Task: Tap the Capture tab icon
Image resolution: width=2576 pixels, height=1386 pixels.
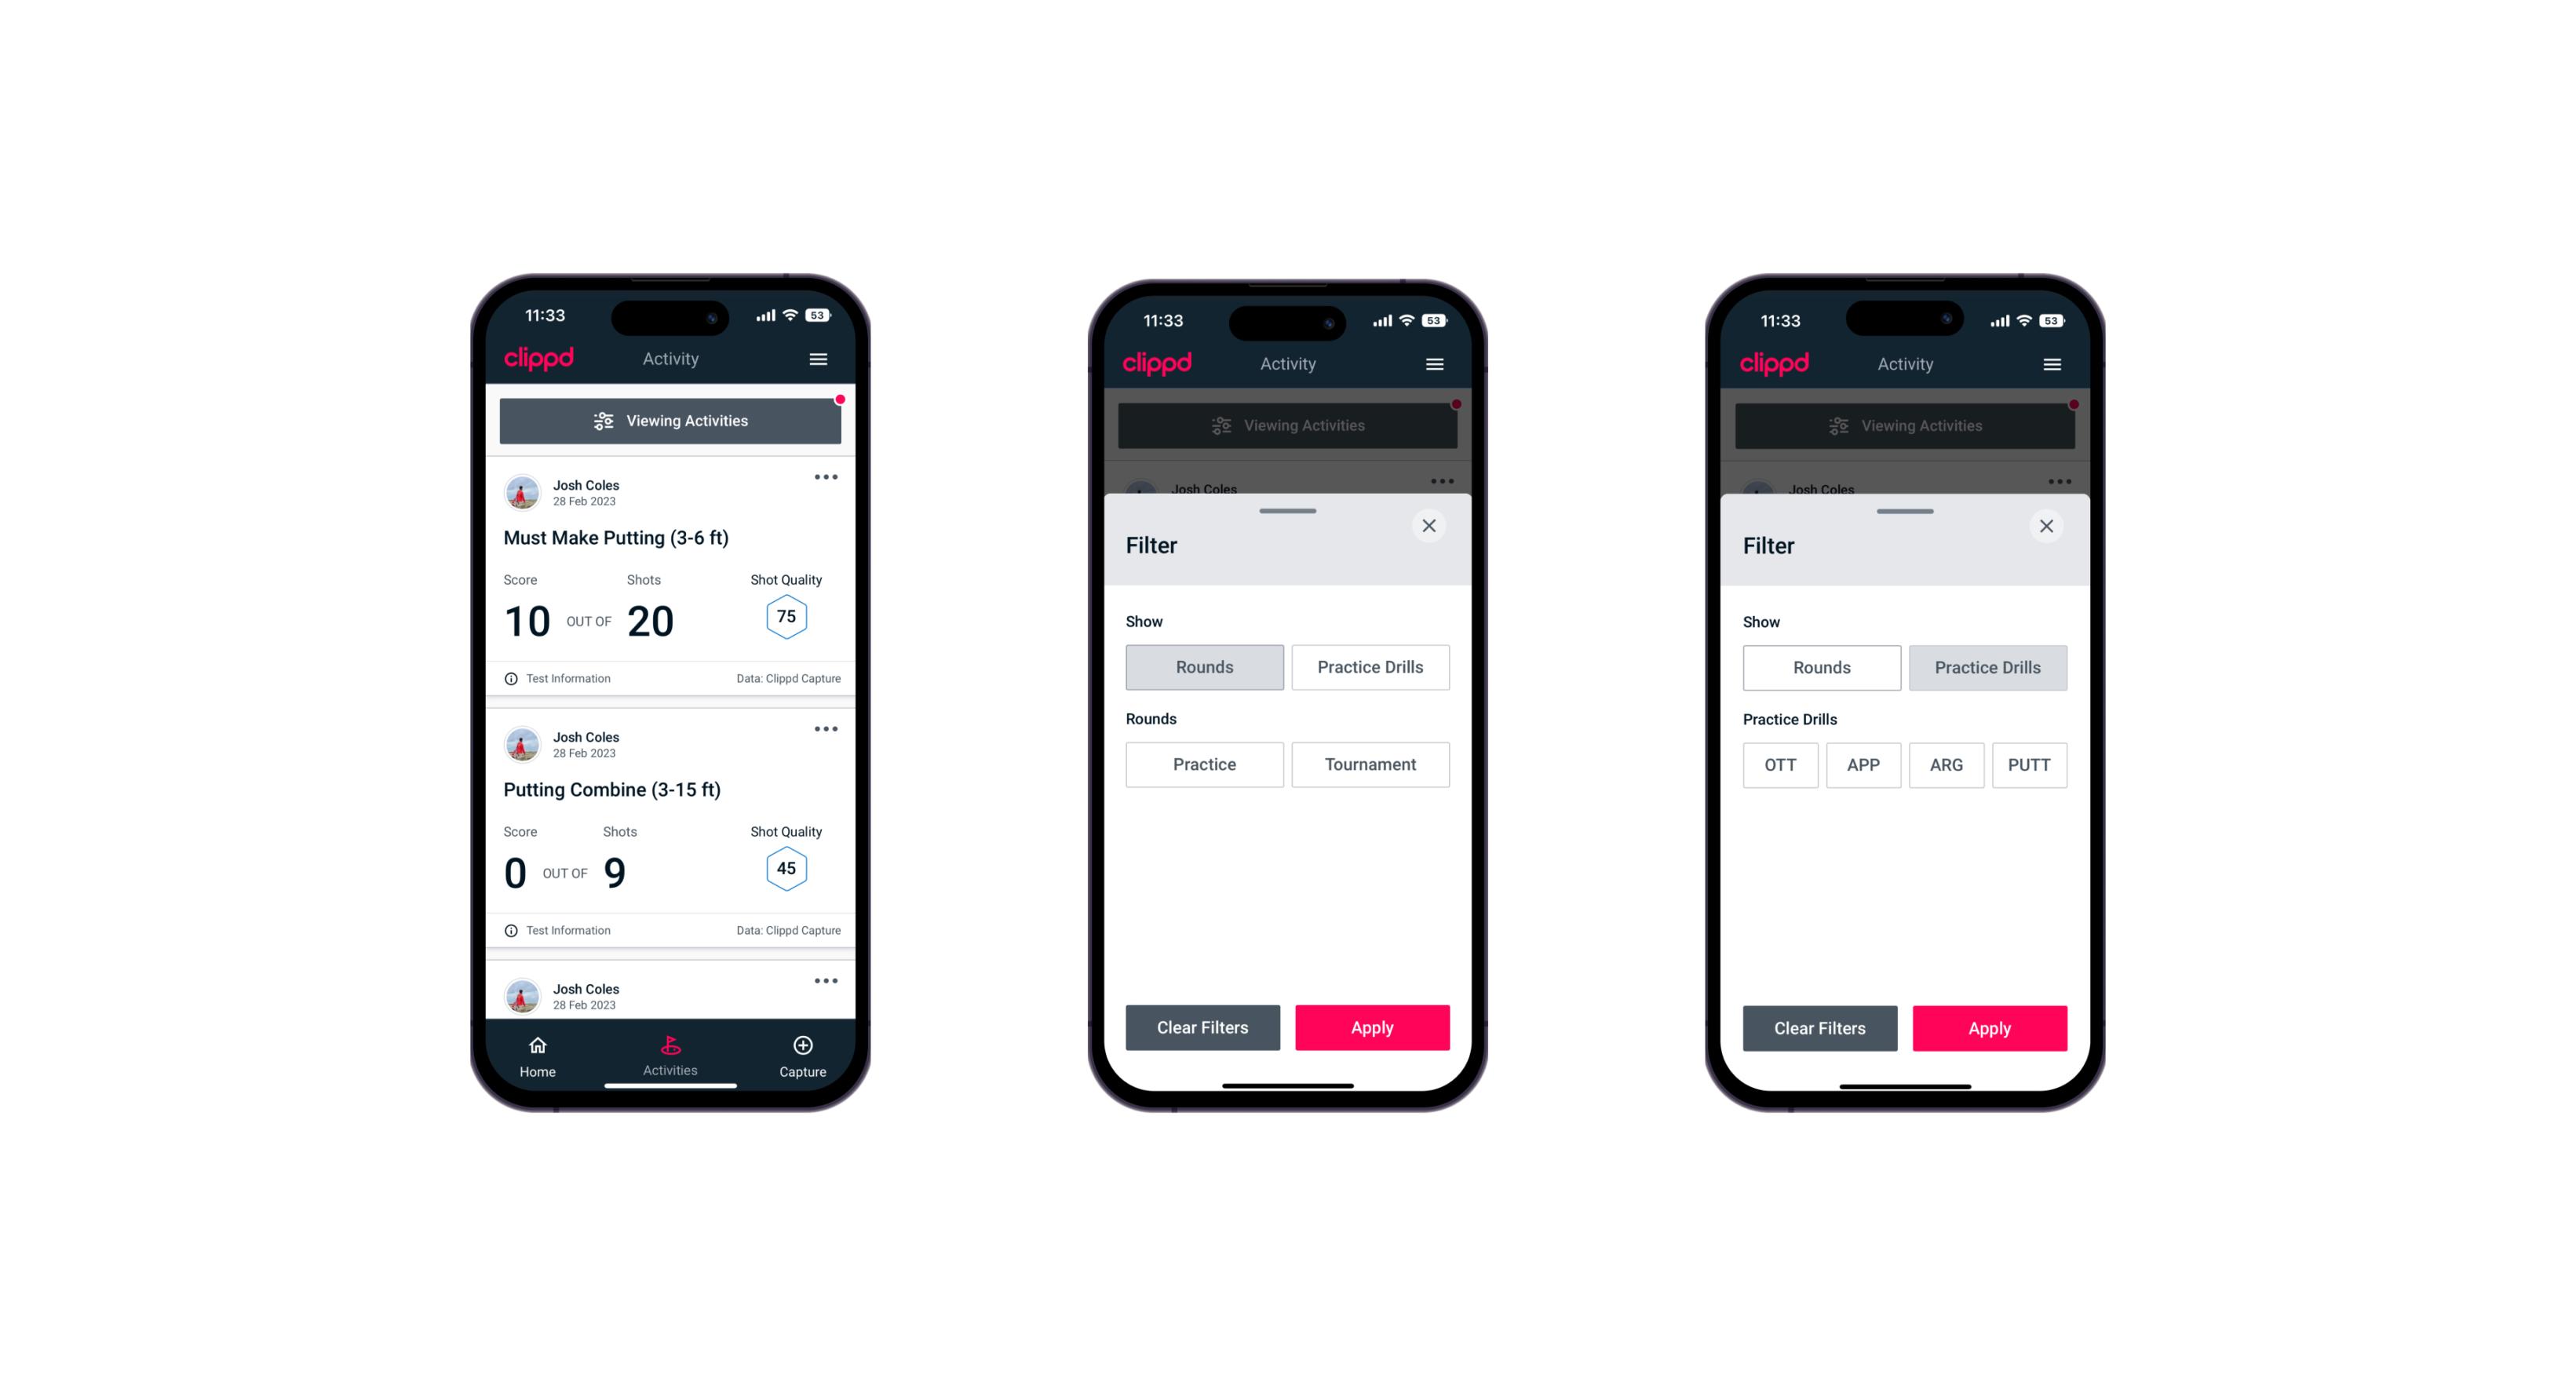Action: click(804, 1046)
